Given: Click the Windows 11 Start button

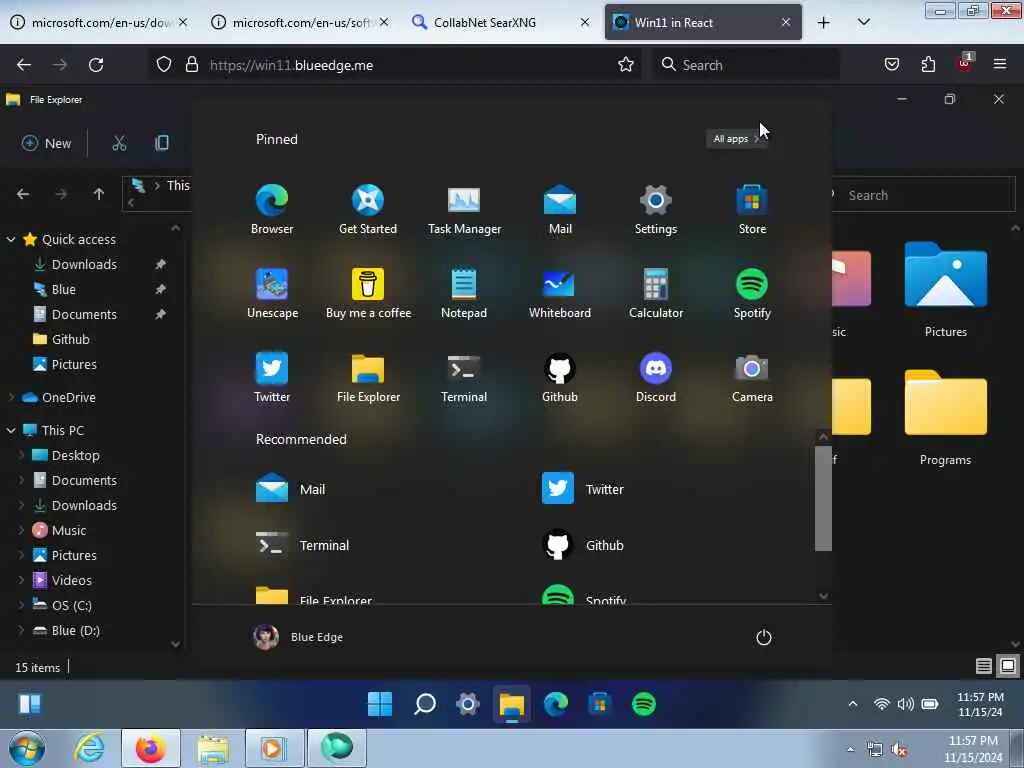Looking at the screenshot, I should pyautogui.click(x=379, y=704).
